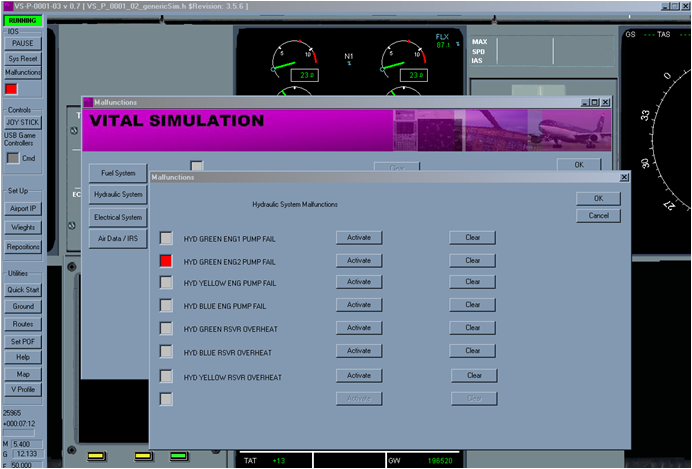
Task: Open the Routes utility
Action: (x=23, y=324)
